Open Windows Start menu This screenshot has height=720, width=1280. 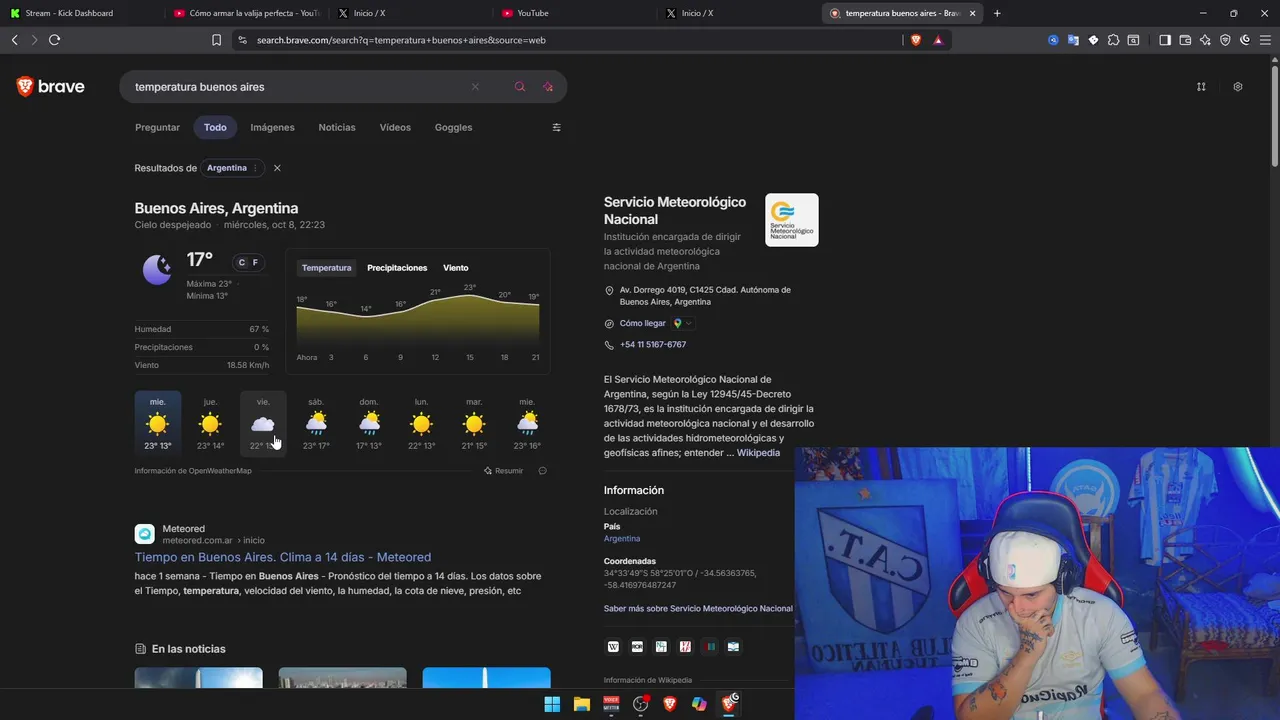click(552, 704)
